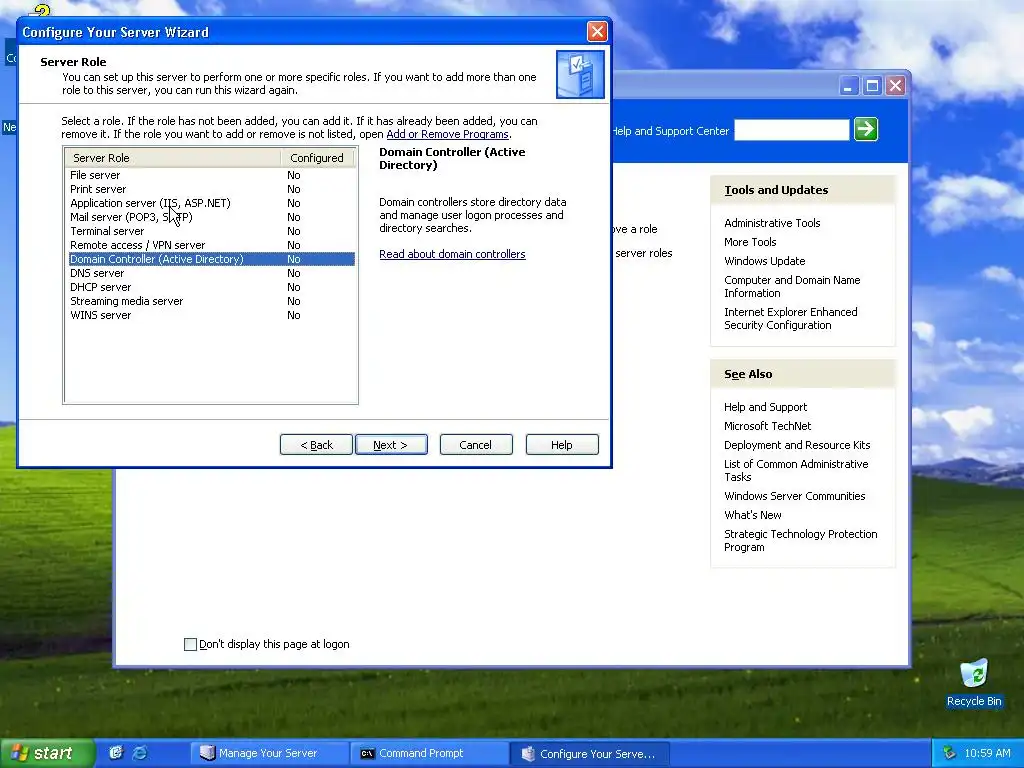Open the Recycle Bin desktop icon
The width and height of the screenshot is (1024, 768).
point(974,683)
